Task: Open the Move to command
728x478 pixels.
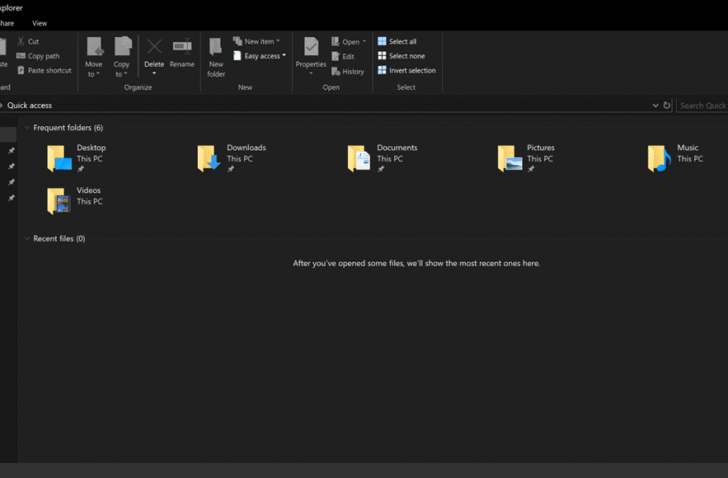Action: [94, 57]
